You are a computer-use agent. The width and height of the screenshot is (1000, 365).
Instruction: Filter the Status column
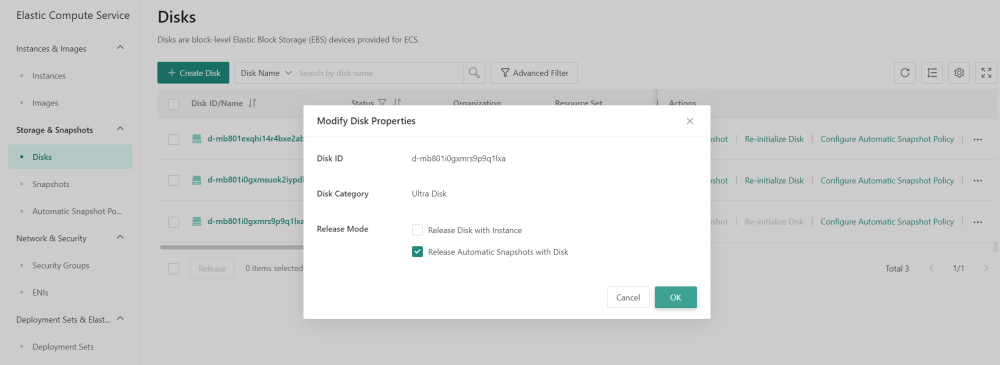point(382,103)
